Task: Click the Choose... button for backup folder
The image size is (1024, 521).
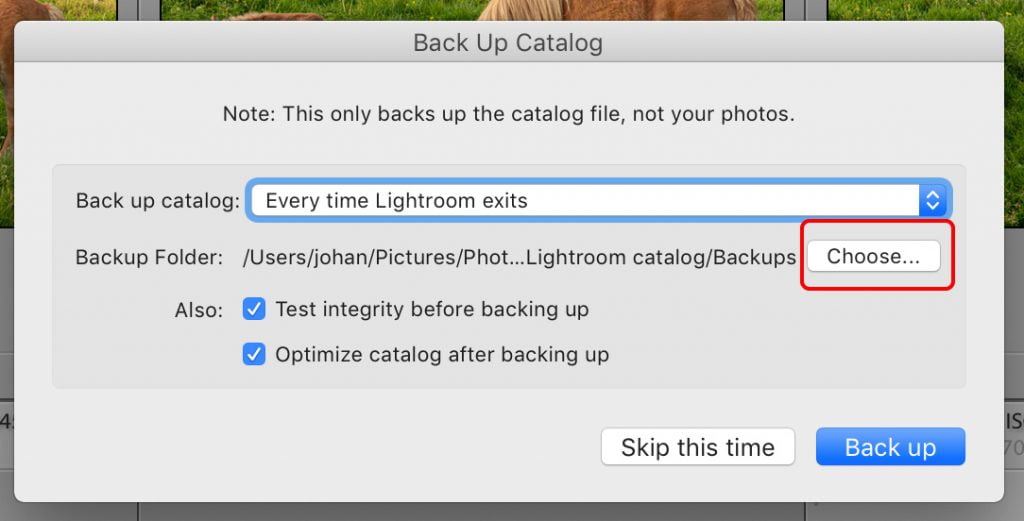Action: (874, 256)
